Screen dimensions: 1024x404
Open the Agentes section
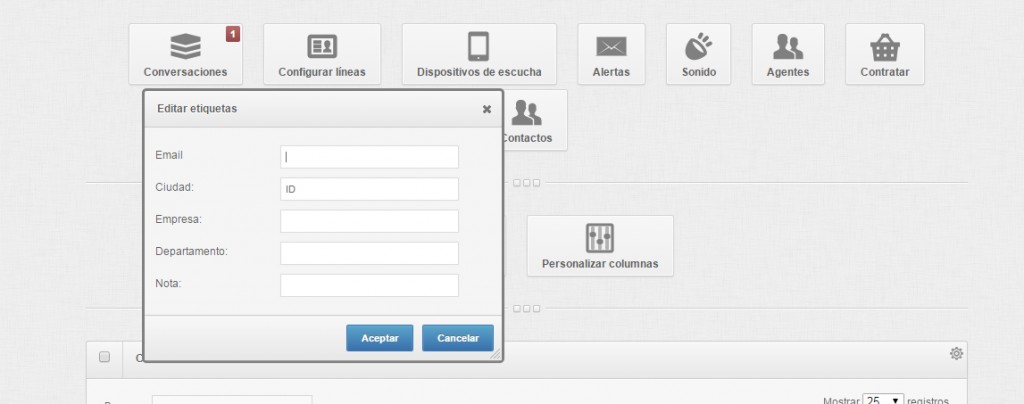coord(788,54)
